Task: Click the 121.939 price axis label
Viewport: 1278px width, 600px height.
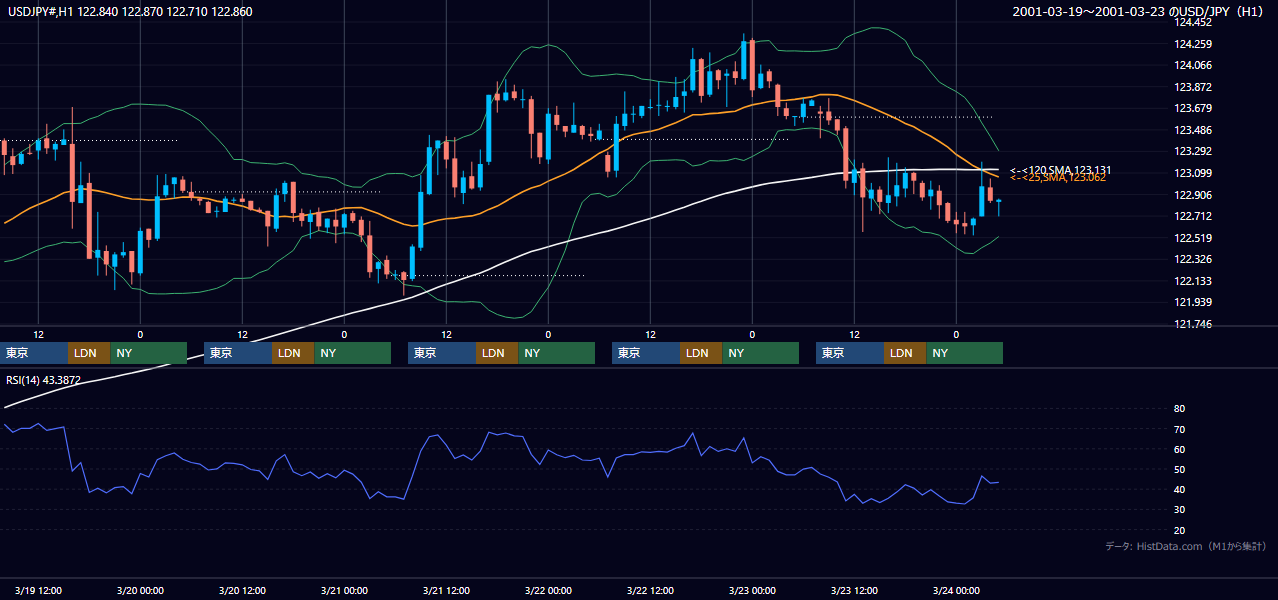Action: click(1194, 302)
